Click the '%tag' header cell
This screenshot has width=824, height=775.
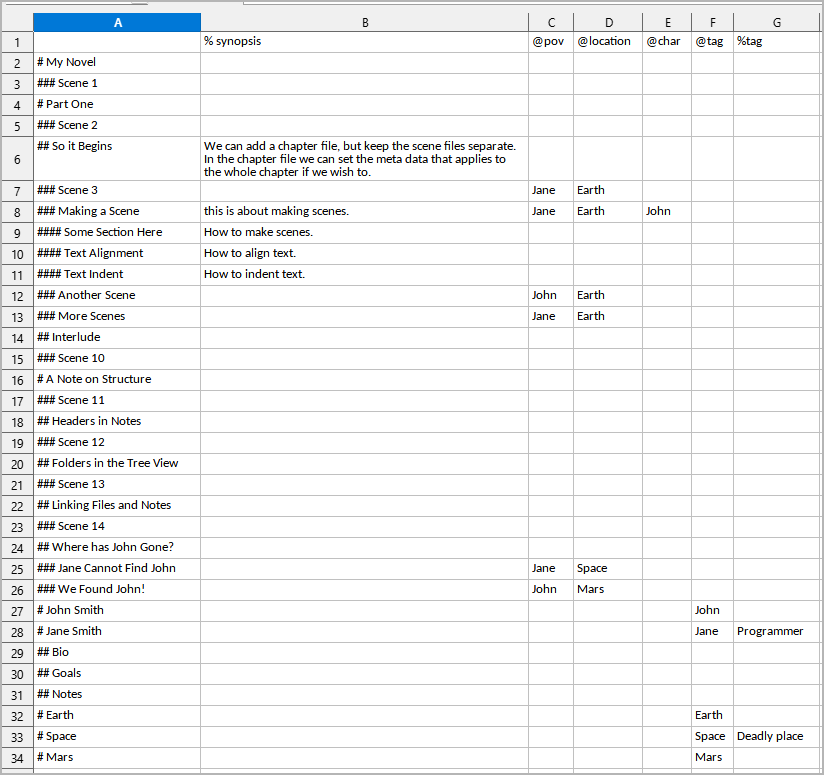pos(776,42)
